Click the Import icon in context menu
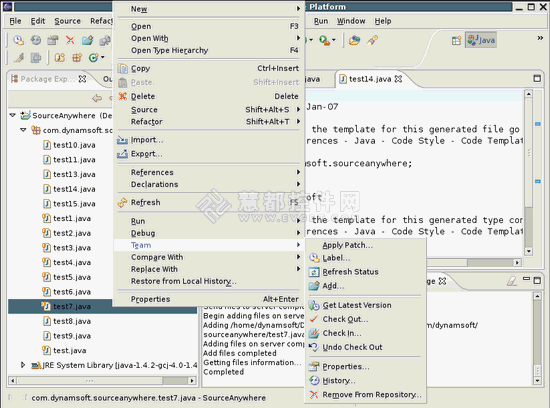Viewport: 550px width, 408px height. click(122, 140)
